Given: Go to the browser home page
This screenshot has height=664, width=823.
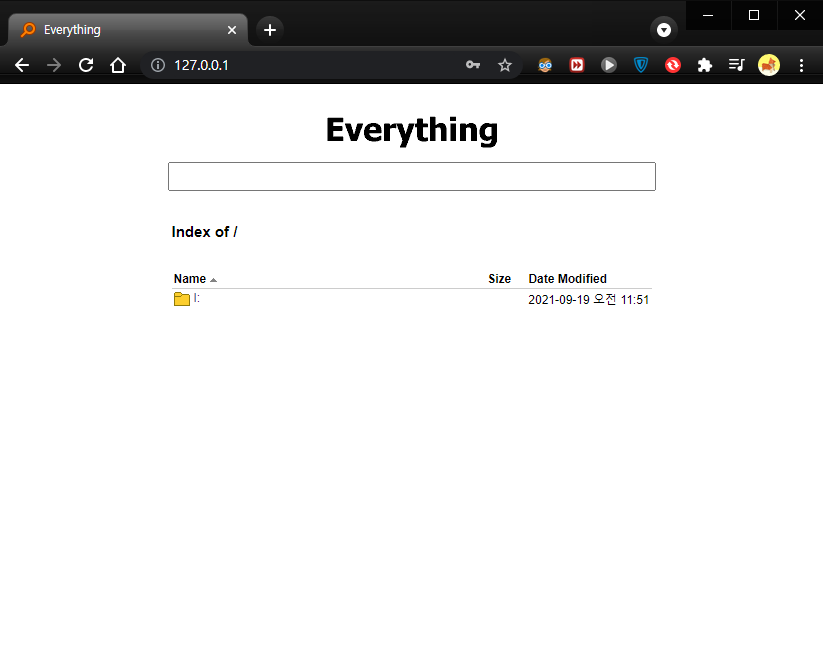Looking at the screenshot, I should tap(118, 65).
